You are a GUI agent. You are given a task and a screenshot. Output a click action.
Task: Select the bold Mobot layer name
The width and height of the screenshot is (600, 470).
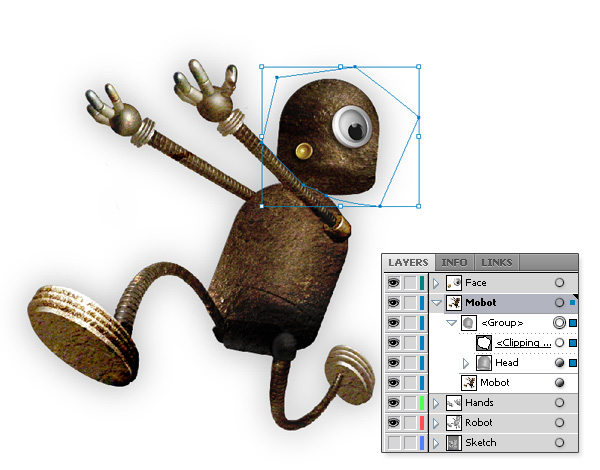(481, 303)
